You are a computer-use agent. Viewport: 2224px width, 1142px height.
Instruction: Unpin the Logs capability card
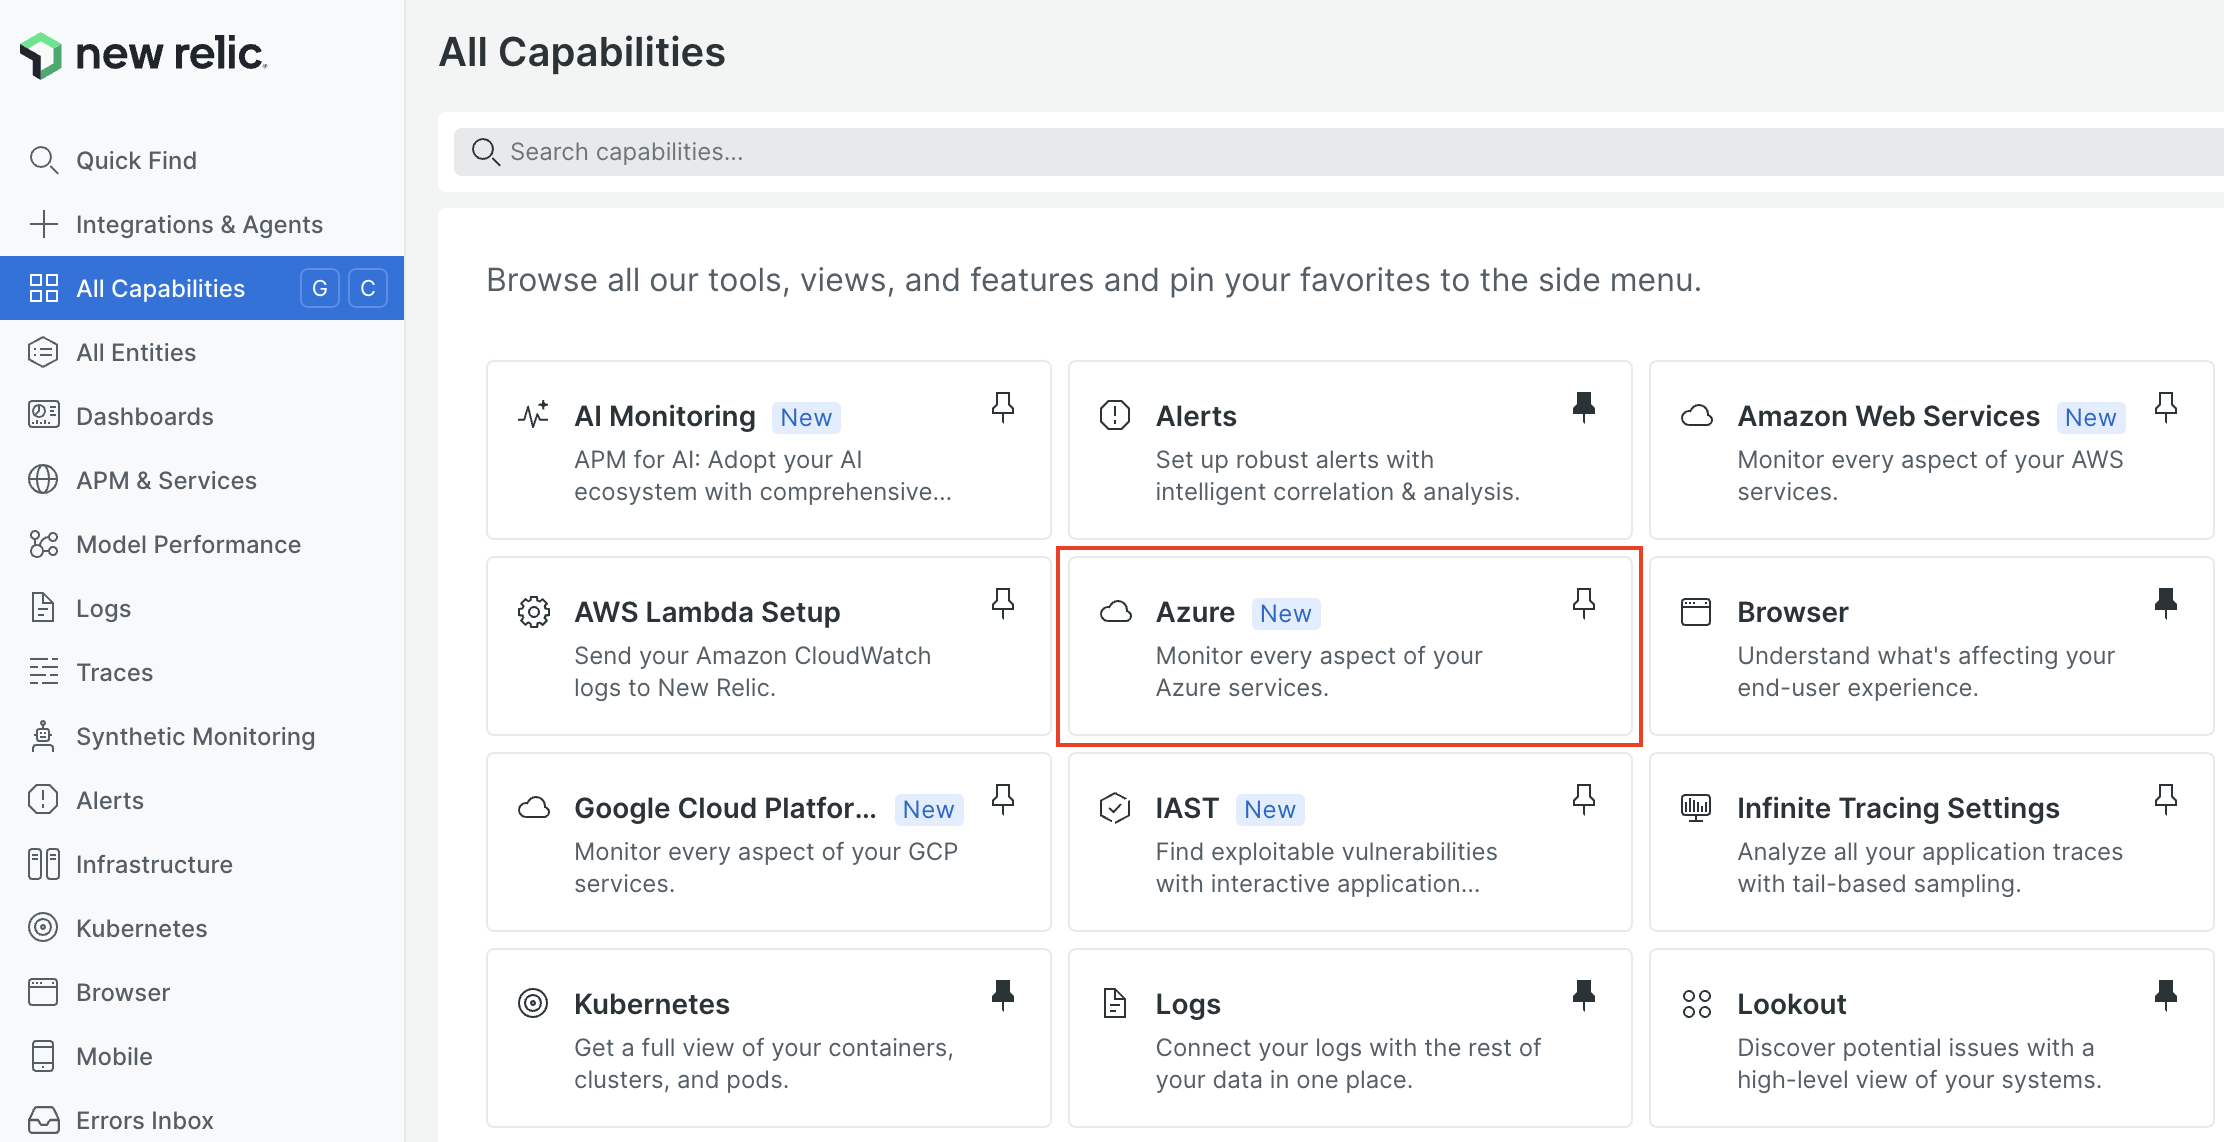click(x=1584, y=995)
